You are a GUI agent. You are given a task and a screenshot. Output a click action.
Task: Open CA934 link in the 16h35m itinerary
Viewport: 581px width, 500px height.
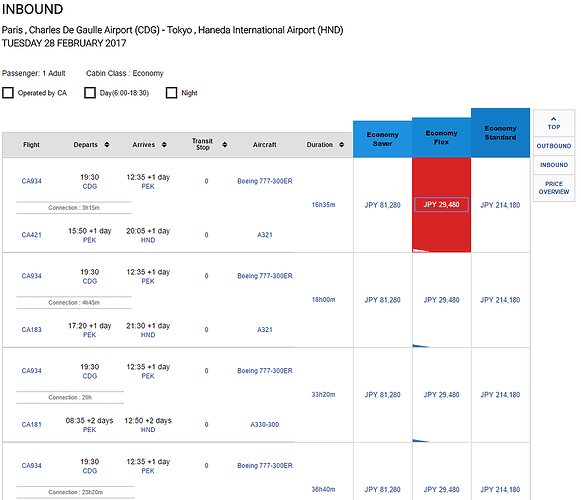coord(31,181)
